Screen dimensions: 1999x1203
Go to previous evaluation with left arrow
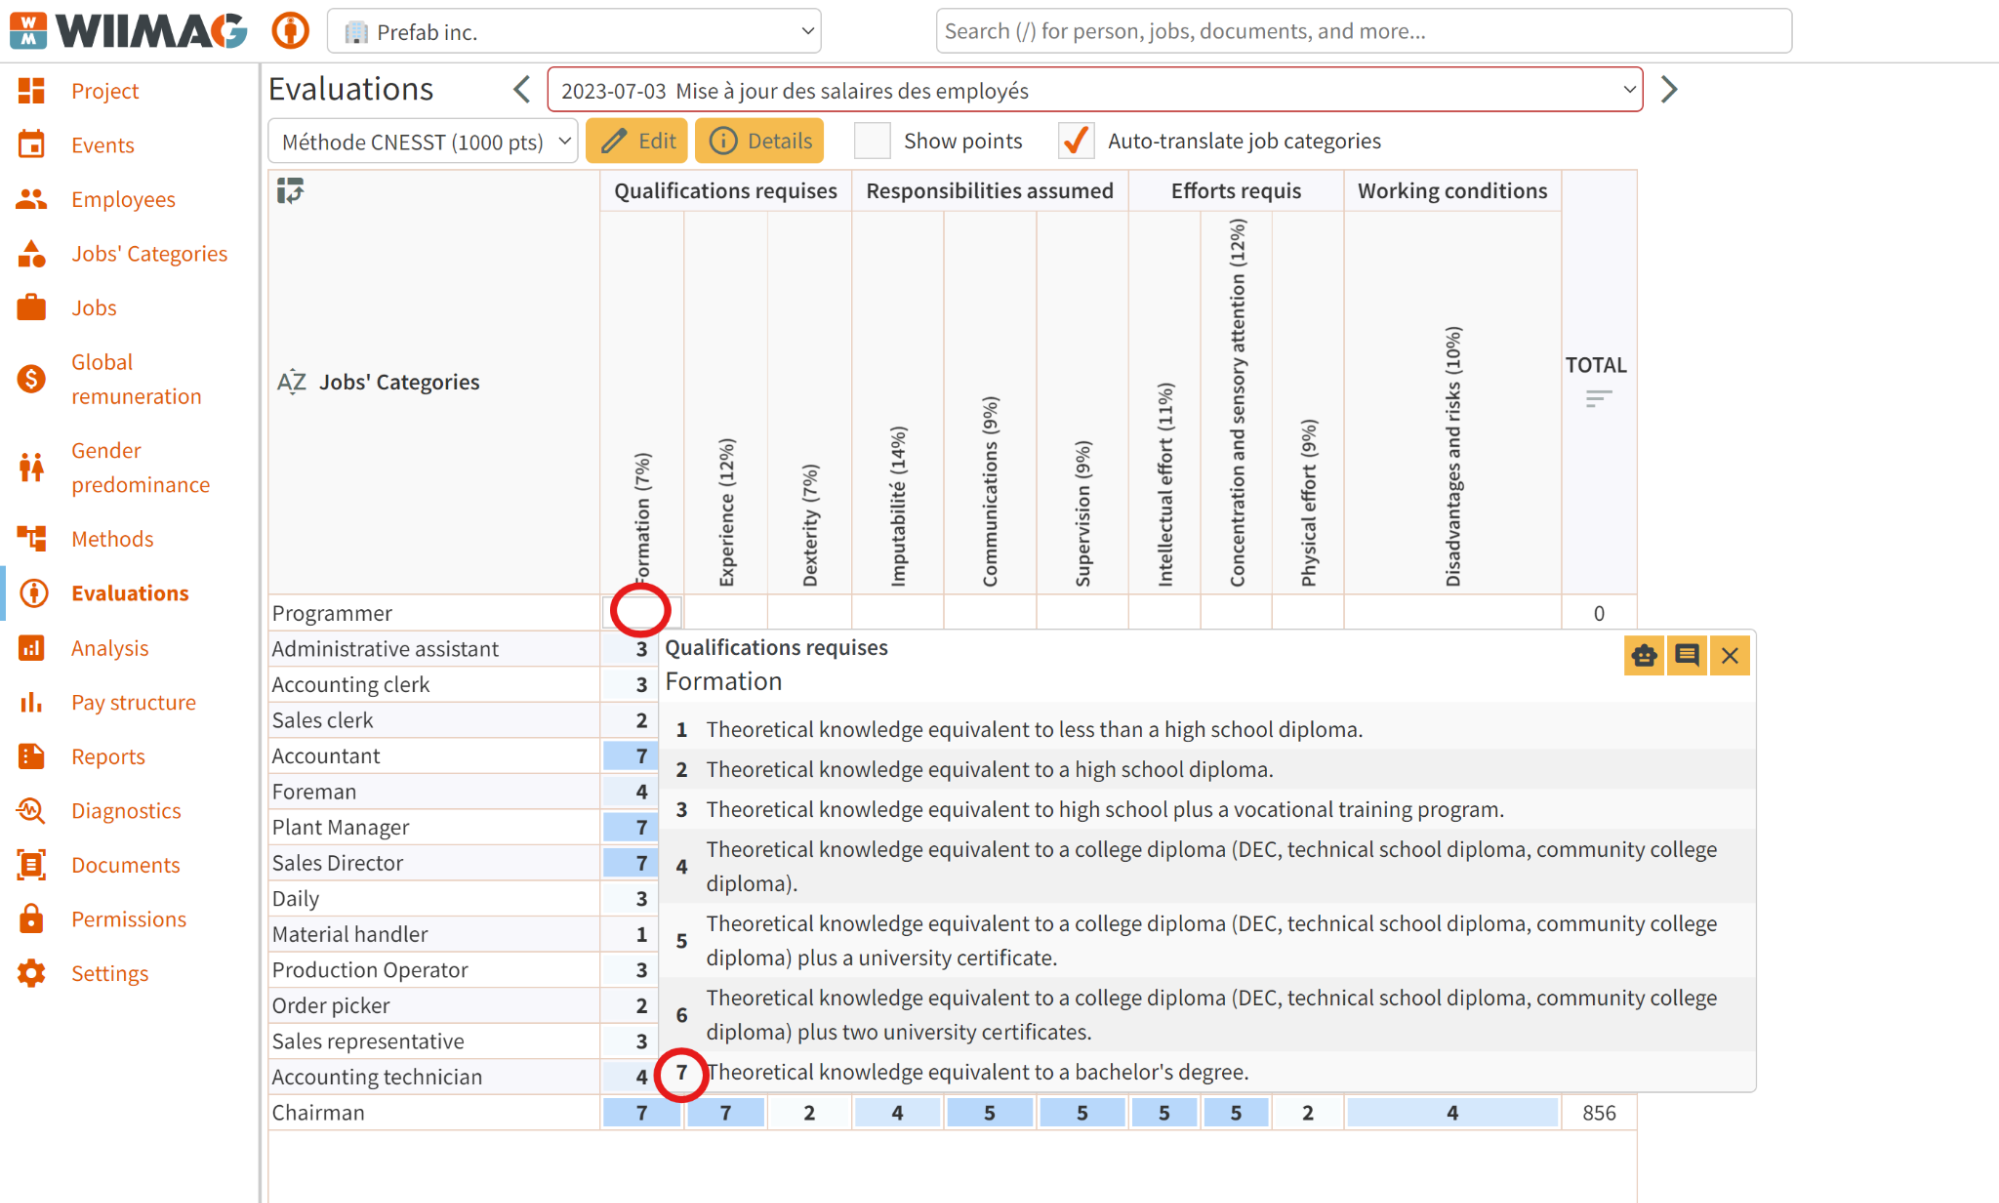click(x=522, y=90)
